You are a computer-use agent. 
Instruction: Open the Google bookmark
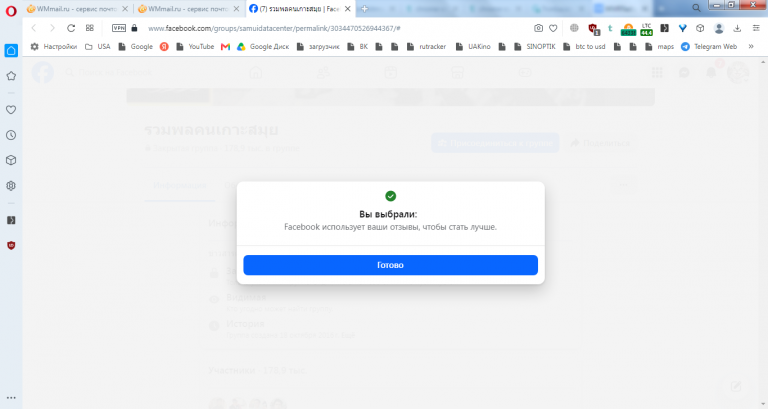[136, 47]
